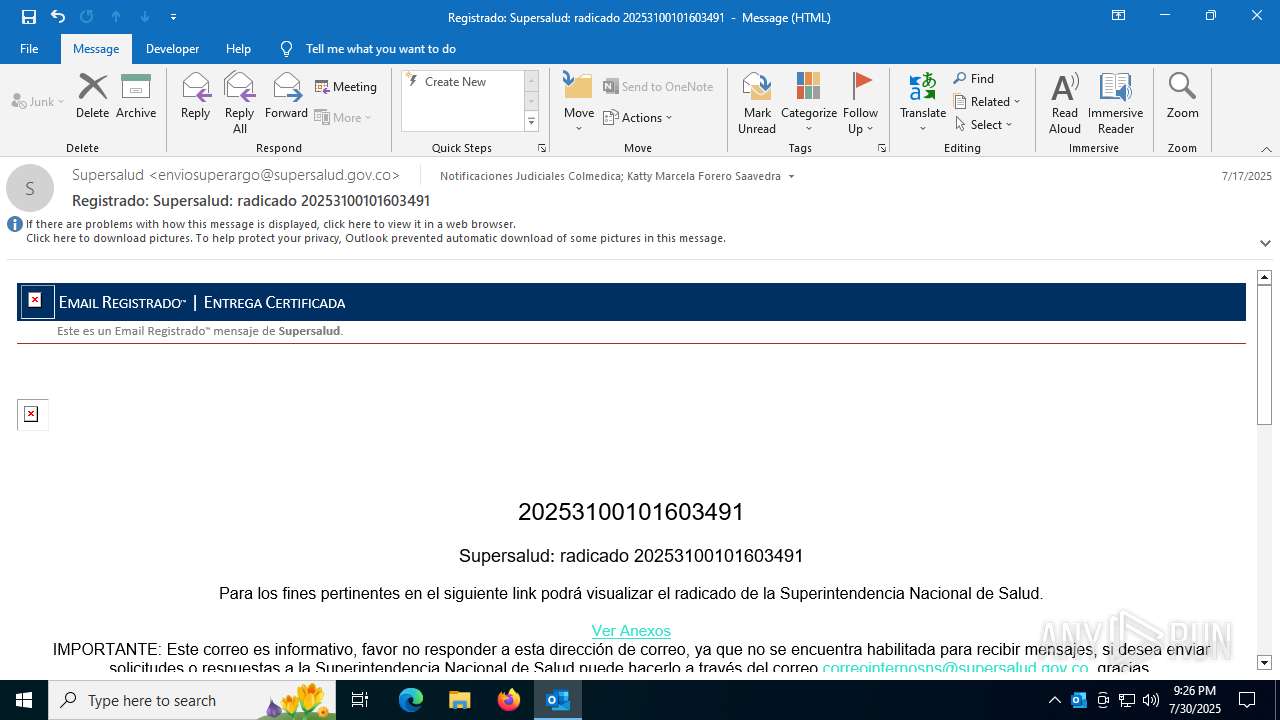Reply with a Meeting
Image resolution: width=1280 pixels, height=720 pixels.
(x=346, y=87)
